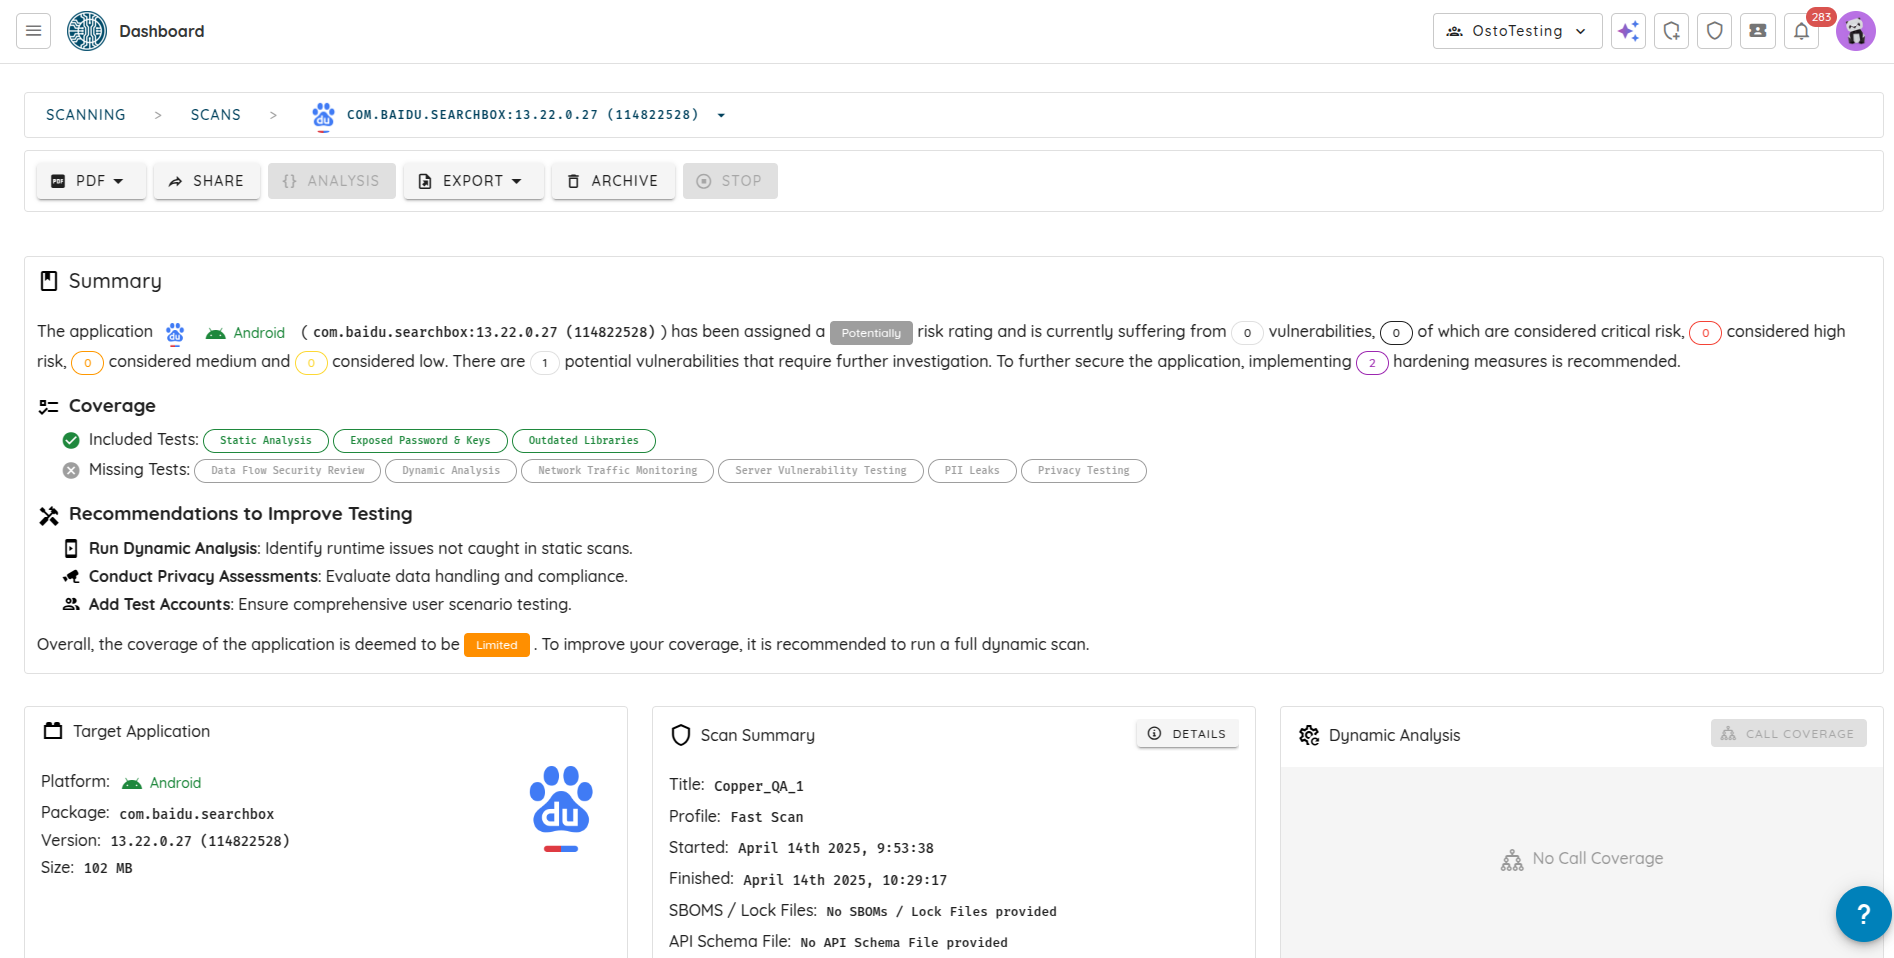
Task: Click the refresh scan icon in header
Action: coord(1671,31)
